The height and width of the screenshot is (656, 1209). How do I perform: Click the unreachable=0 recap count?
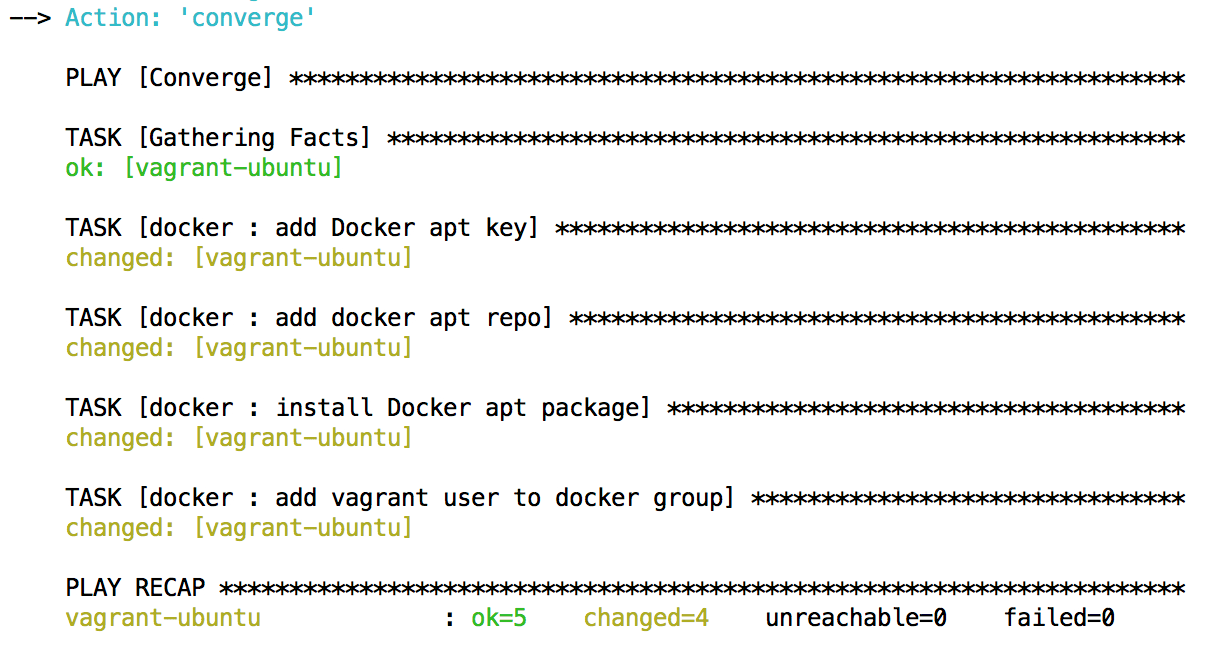pos(856,618)
